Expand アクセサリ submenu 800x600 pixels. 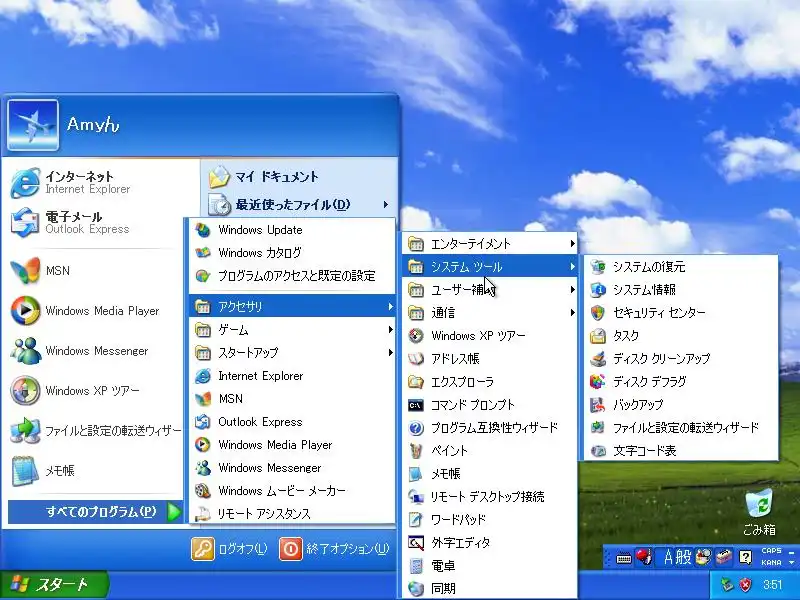tap(292, 306)
